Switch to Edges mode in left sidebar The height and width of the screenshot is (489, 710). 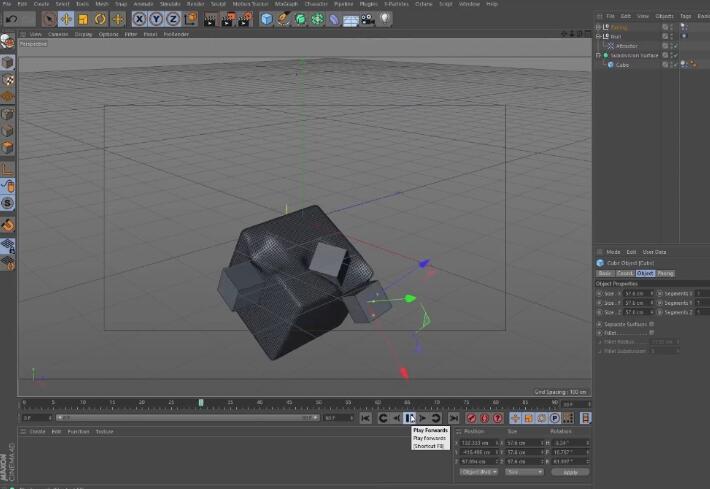tap(7, 131)
